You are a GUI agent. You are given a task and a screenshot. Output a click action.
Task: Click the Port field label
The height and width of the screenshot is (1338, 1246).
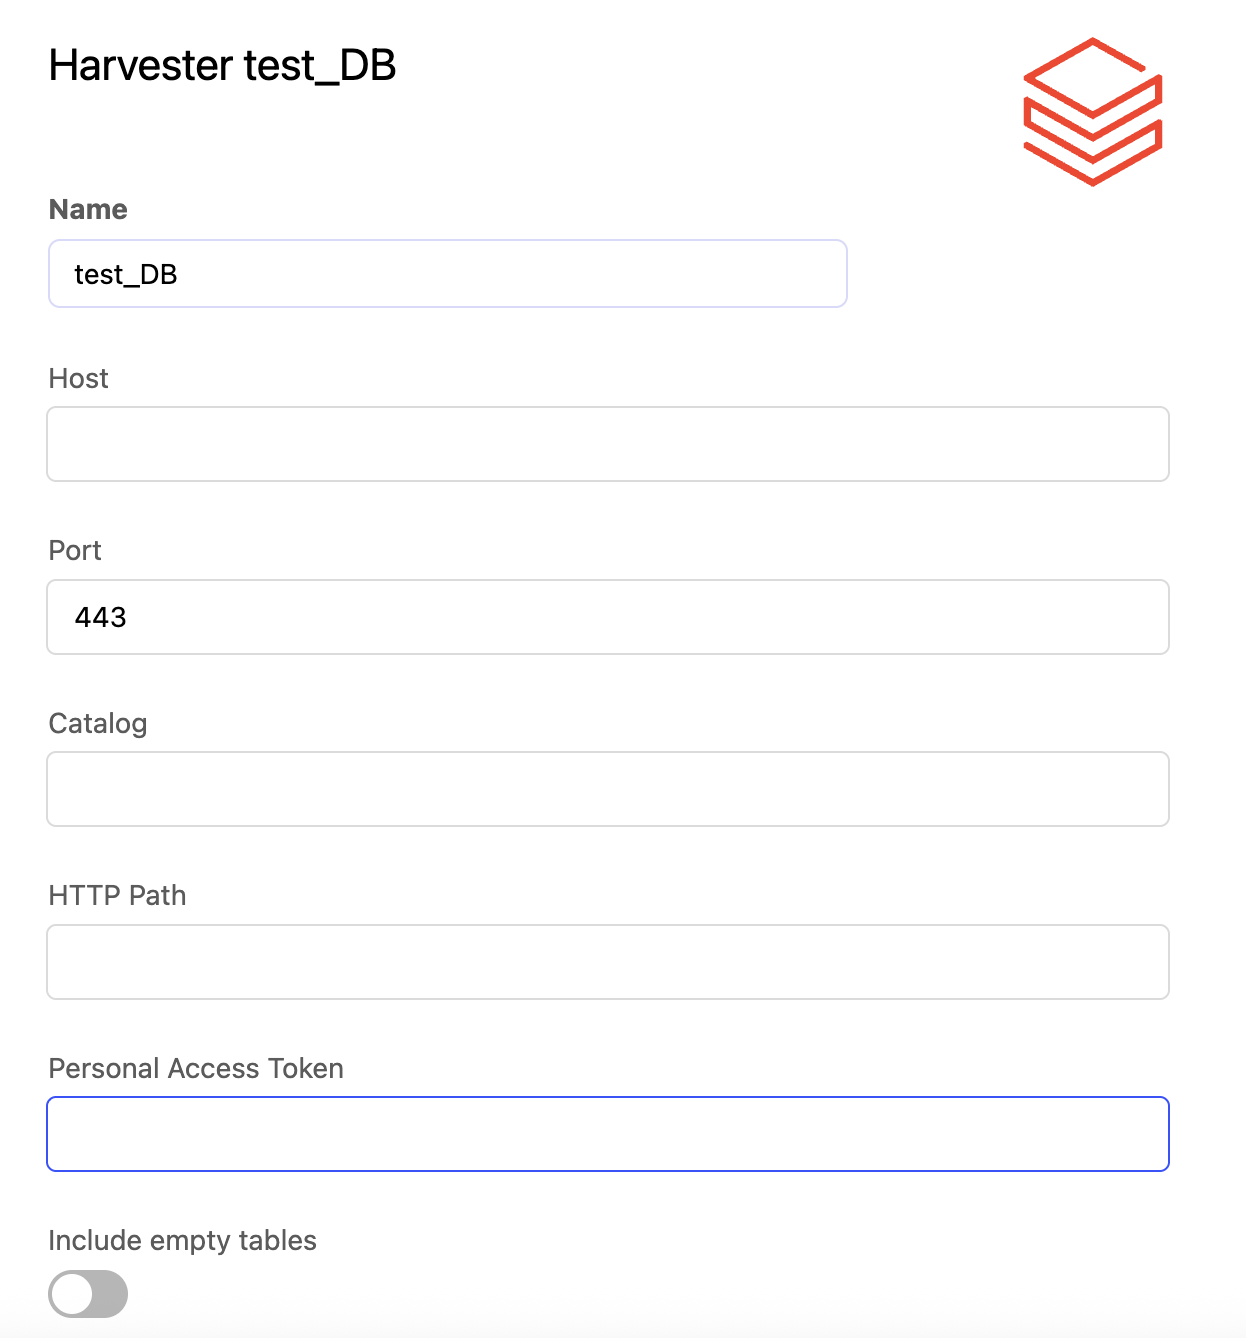click(x=75, y=550)
